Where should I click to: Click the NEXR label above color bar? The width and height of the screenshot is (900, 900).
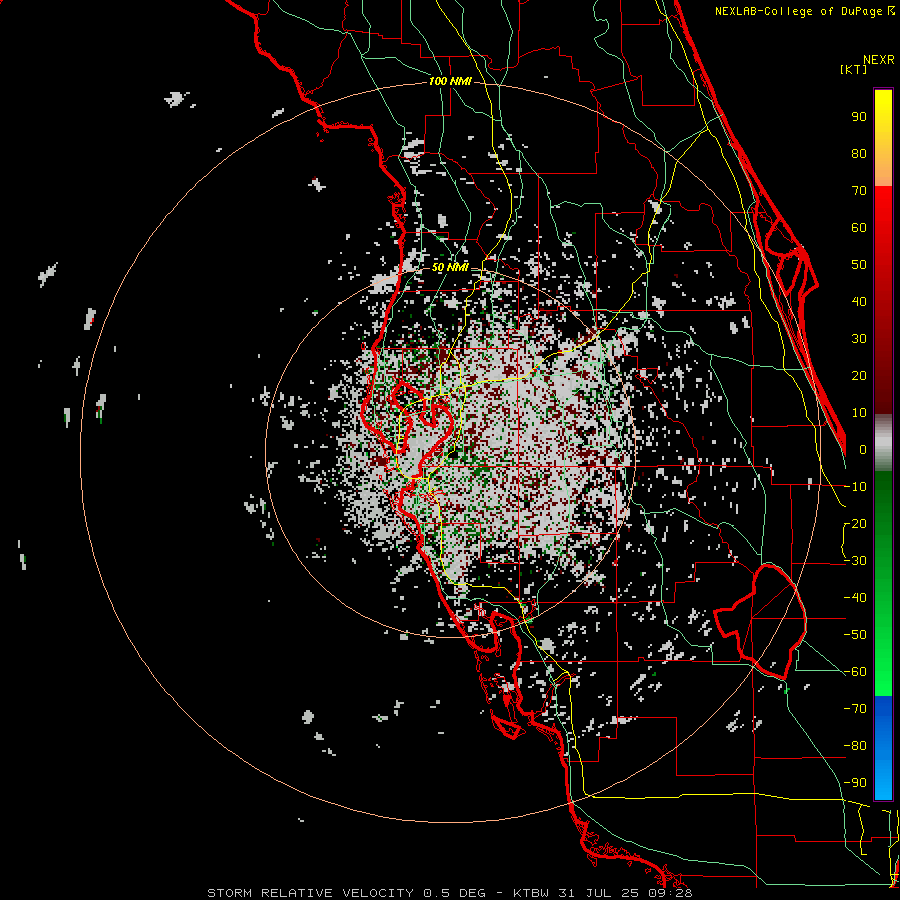(879, 60)
